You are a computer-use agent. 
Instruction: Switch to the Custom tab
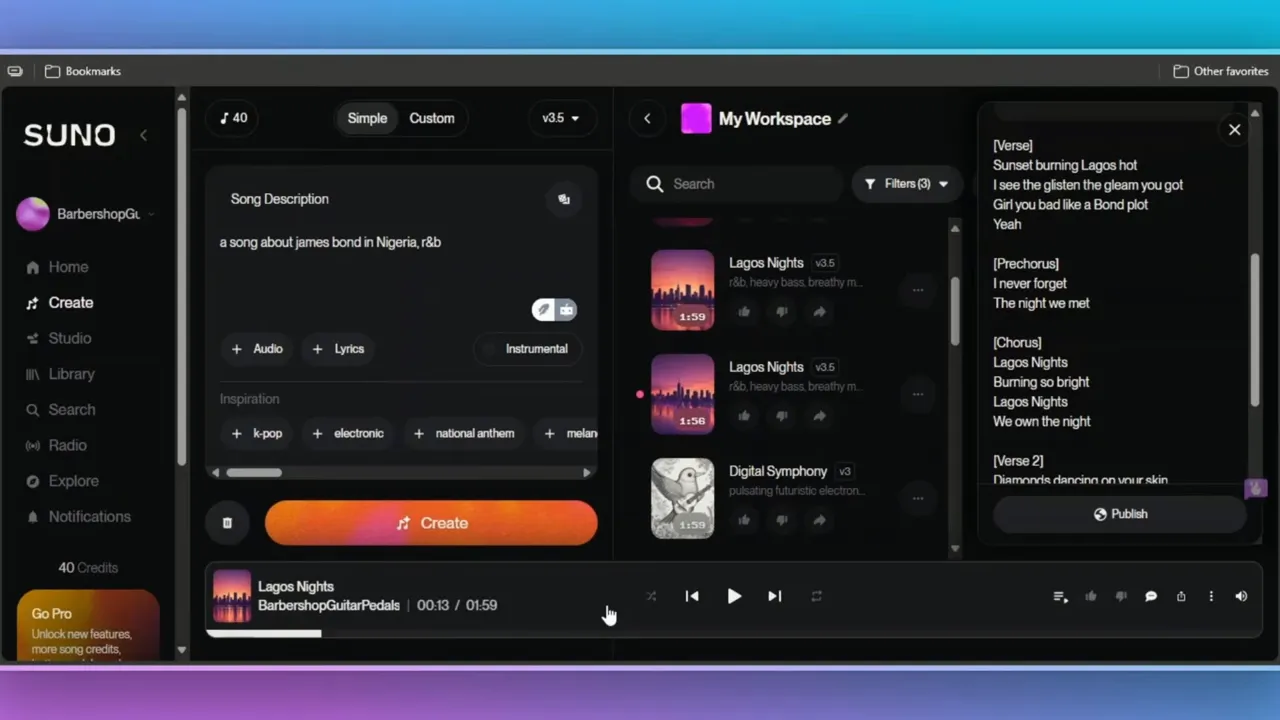[431, 118]
